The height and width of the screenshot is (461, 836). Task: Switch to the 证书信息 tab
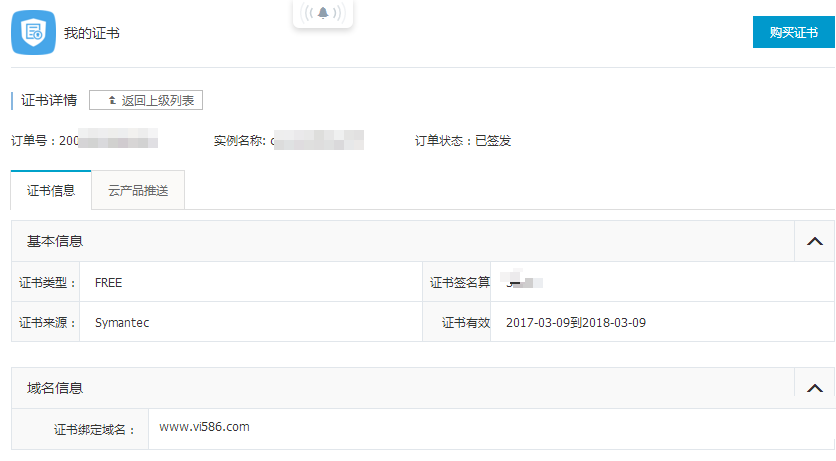point(51,190)
